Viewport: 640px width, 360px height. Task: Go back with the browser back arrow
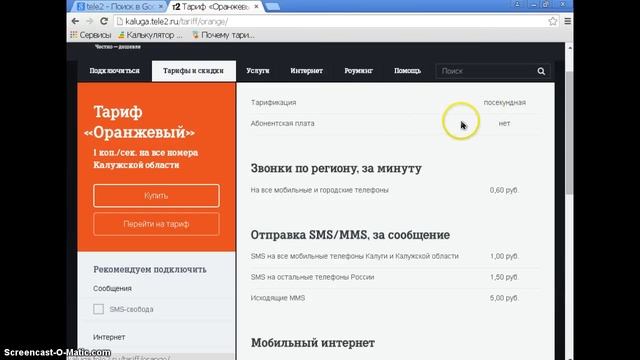tap(75, 21)
